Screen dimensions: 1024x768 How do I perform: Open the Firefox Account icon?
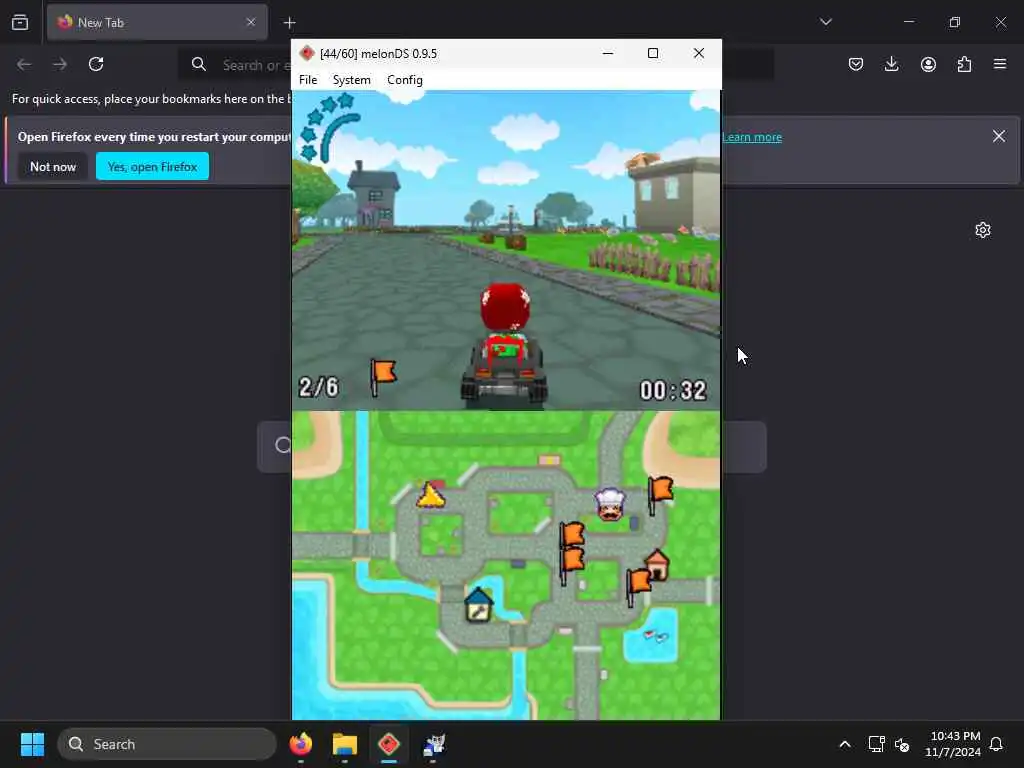928,64
